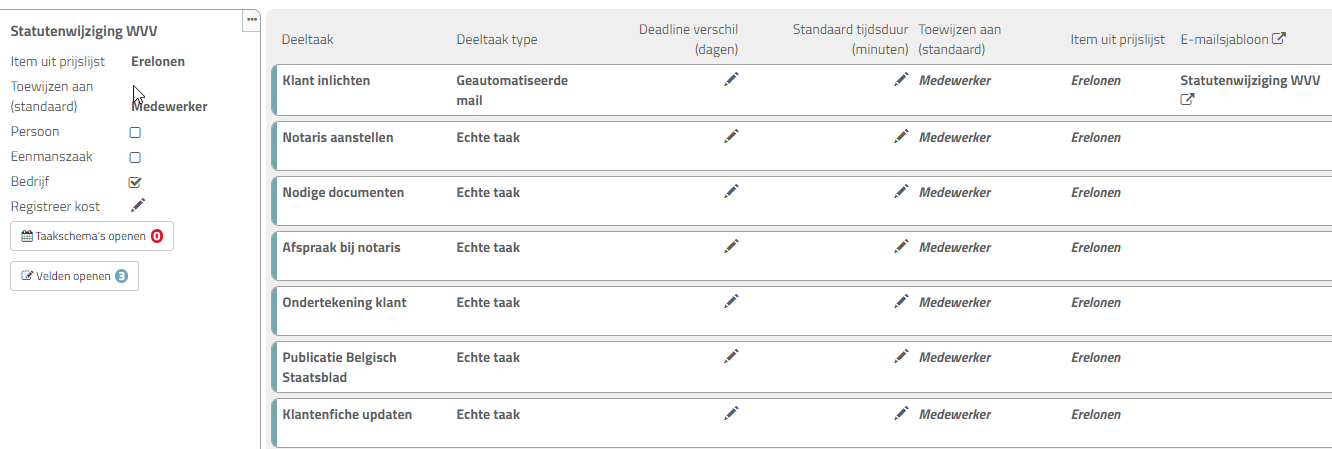The height and width of the screenshot is (449, 1332).
Task: Click Medewerker assignee for Klantenfiche updaten
Action: [954, 414]
